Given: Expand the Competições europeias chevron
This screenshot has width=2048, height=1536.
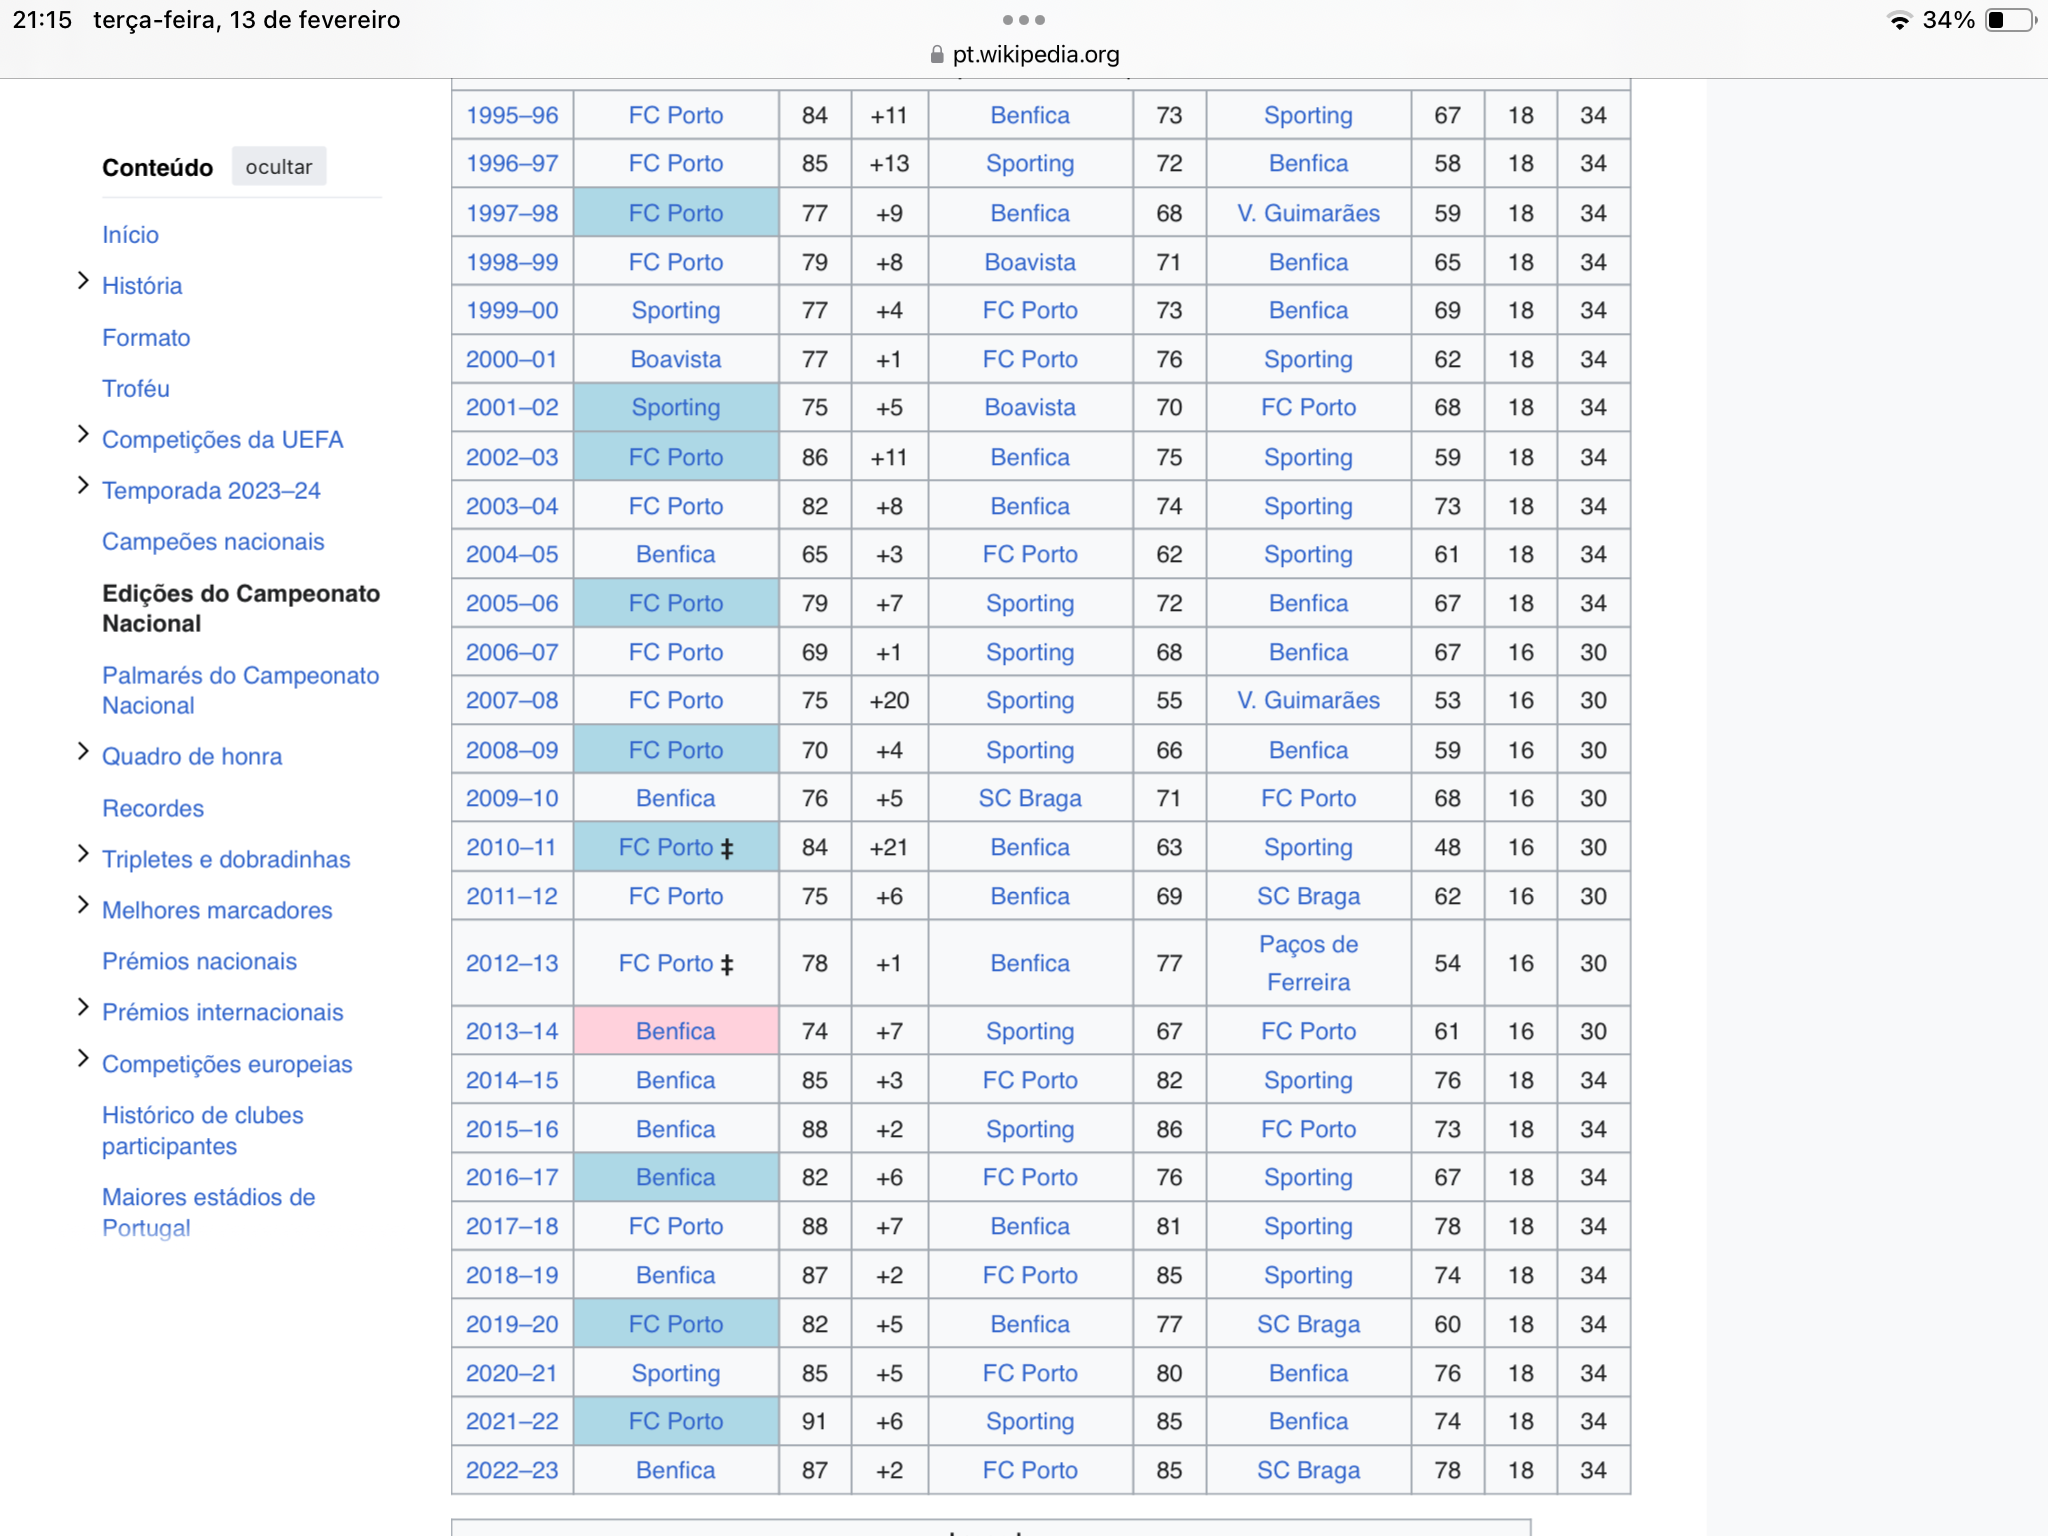Looking at the screenshot, I should point(83,1059).
